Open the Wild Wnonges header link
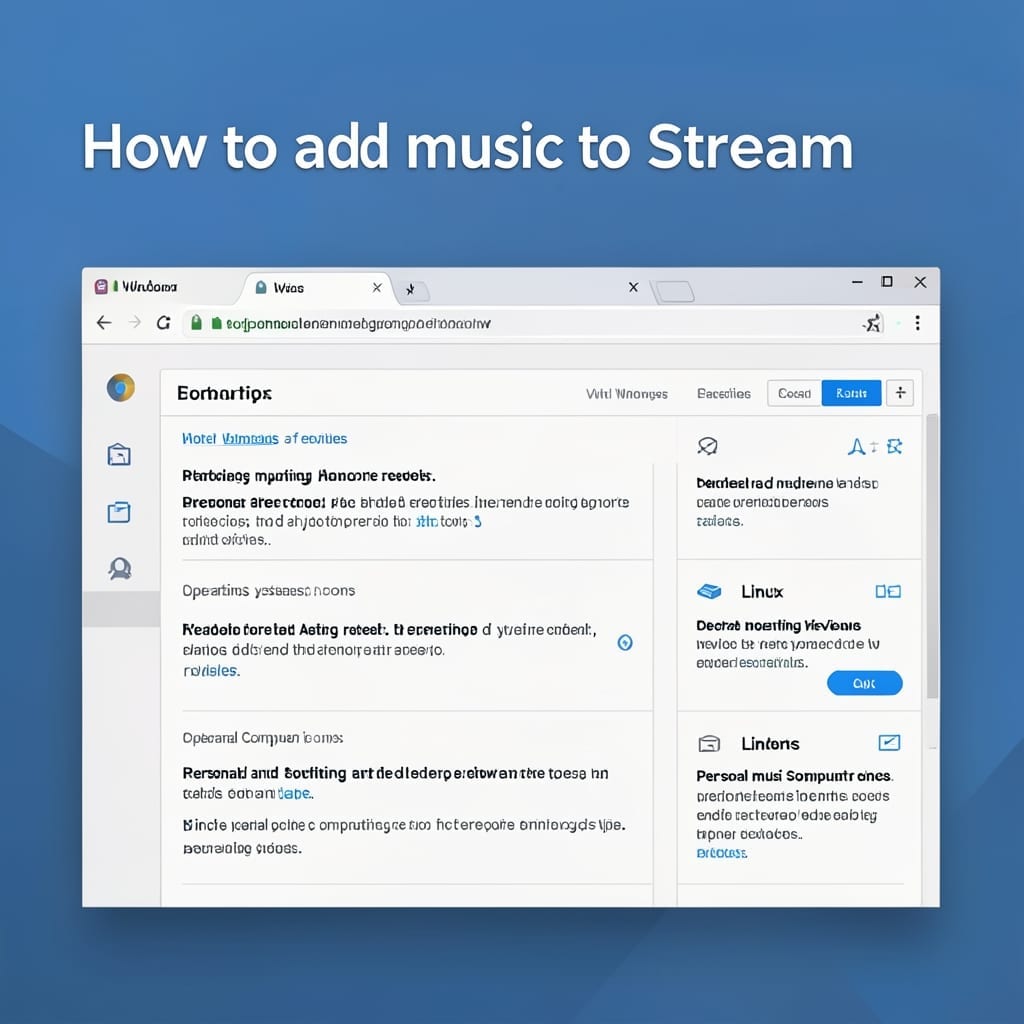 pyautogui.click(x=626, y=394)
